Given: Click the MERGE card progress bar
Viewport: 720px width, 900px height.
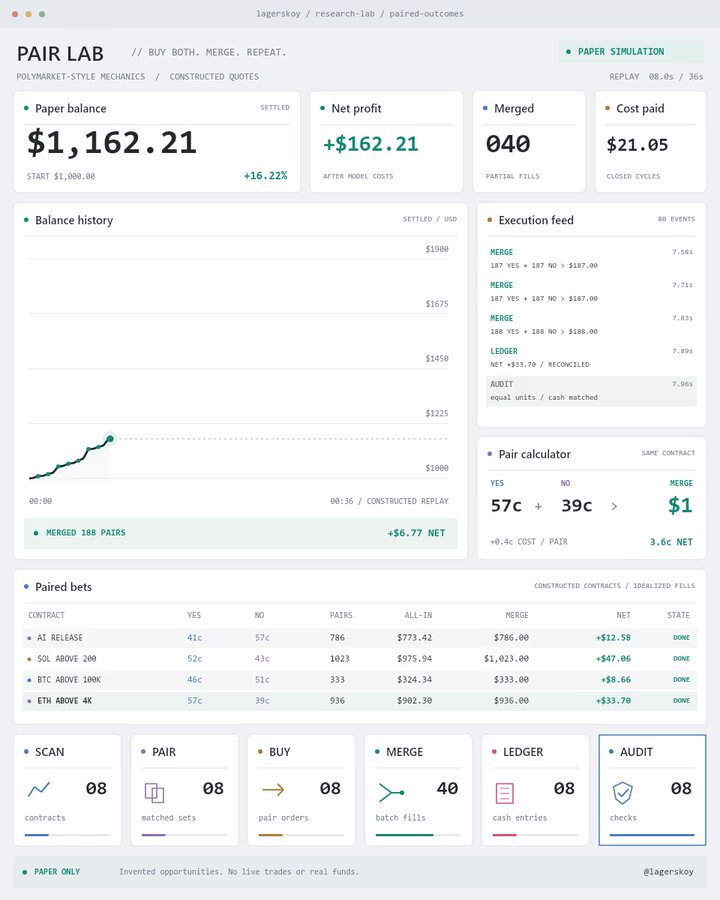Looking at the screenshot, I should 417,835.
